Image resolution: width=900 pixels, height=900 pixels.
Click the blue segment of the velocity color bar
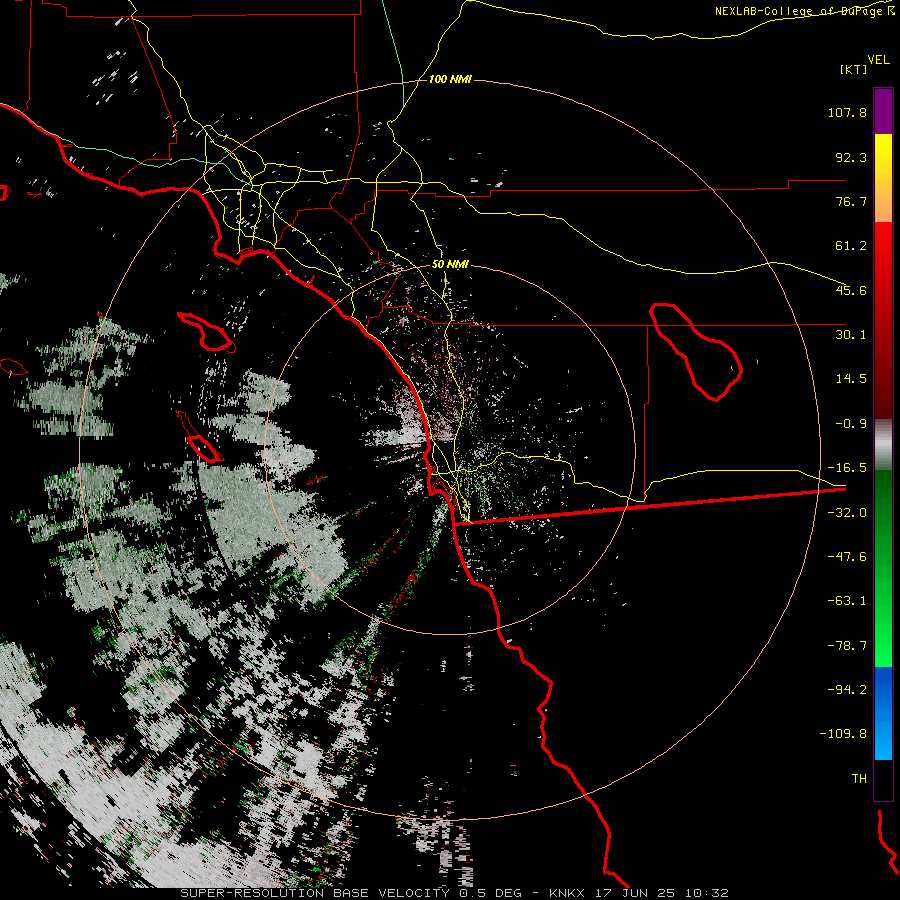tap(883, 713)
